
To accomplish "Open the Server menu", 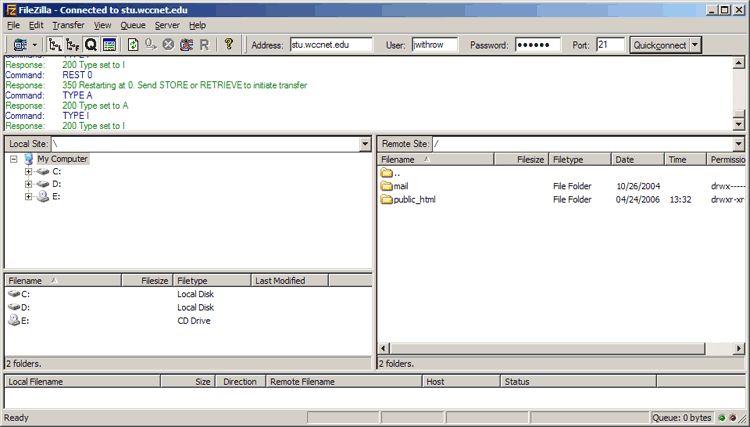I will click(167, 25).
